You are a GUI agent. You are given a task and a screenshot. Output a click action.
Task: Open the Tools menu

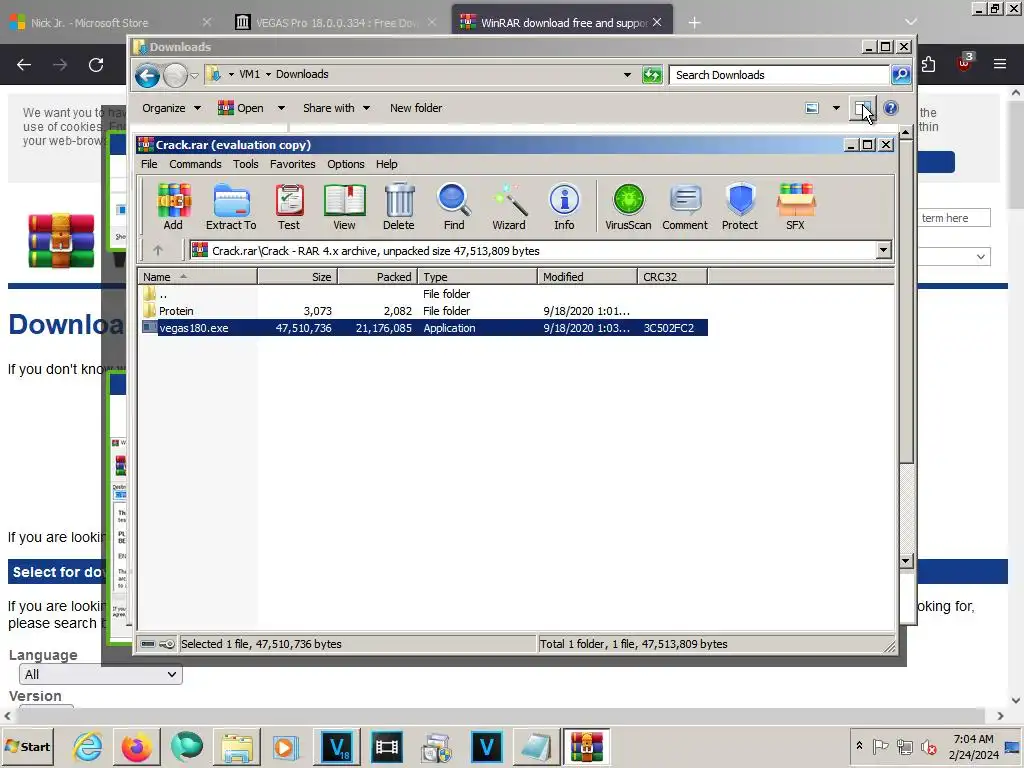click(x=246, y=164)
